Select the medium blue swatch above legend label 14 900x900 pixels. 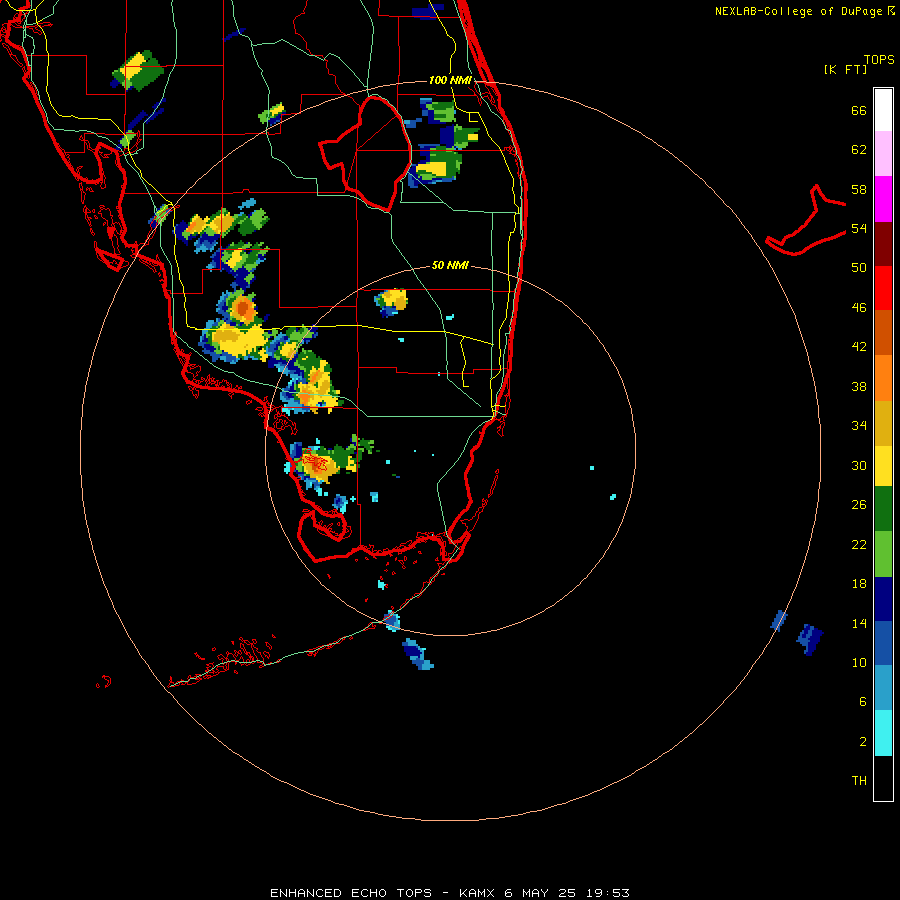coord(883,643)
